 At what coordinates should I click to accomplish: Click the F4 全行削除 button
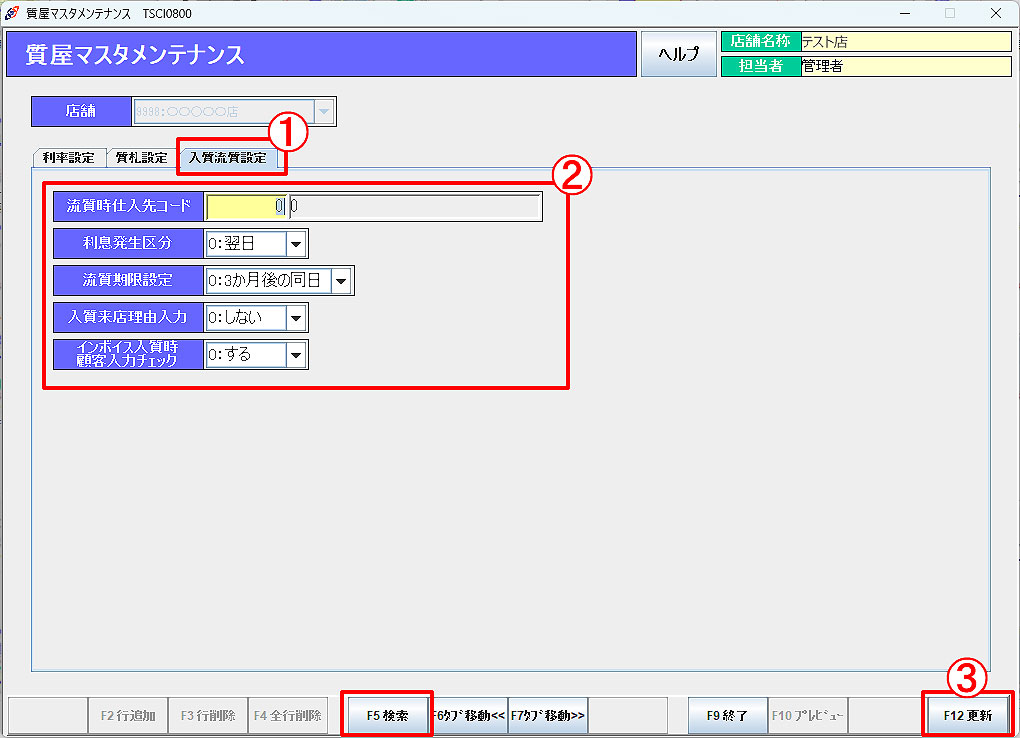click(288, 715)
